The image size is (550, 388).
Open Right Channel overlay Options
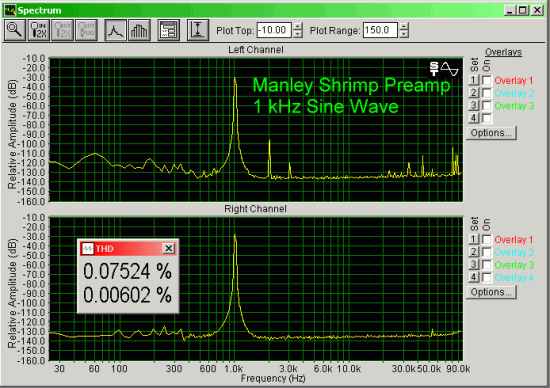tap(491, 292)
